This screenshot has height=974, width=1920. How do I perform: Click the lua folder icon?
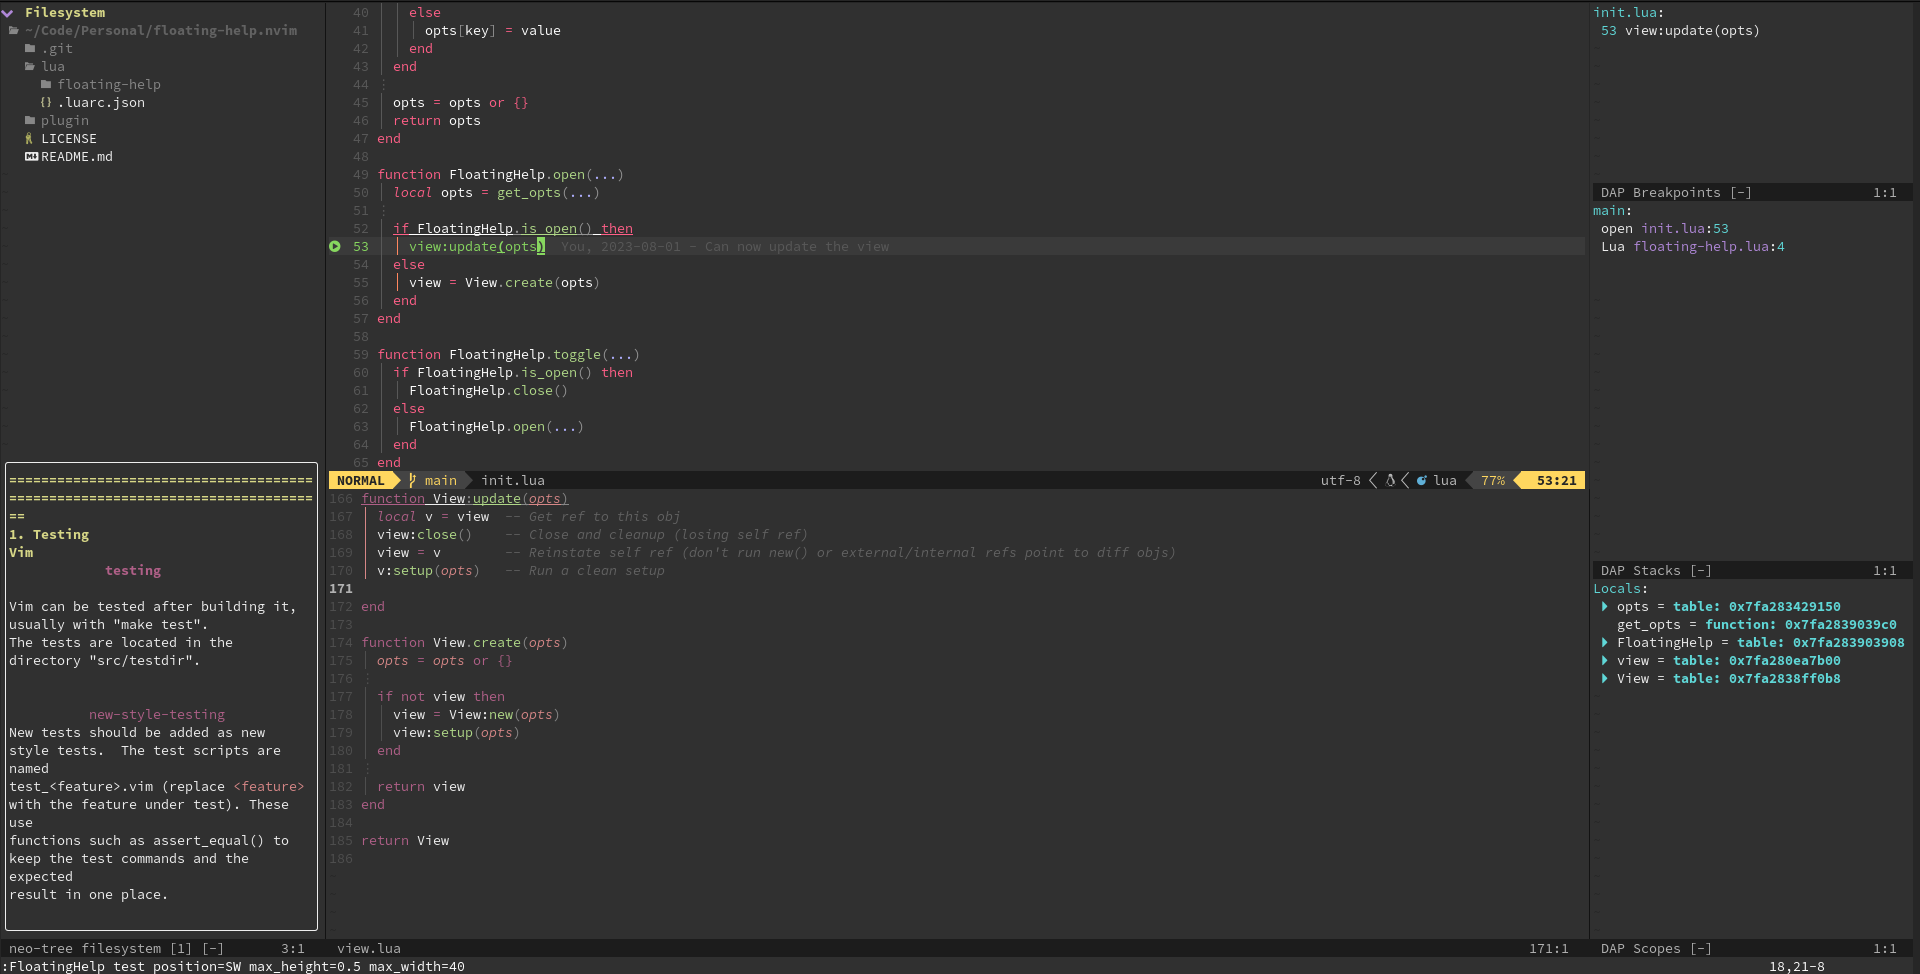tap(30, 67)
